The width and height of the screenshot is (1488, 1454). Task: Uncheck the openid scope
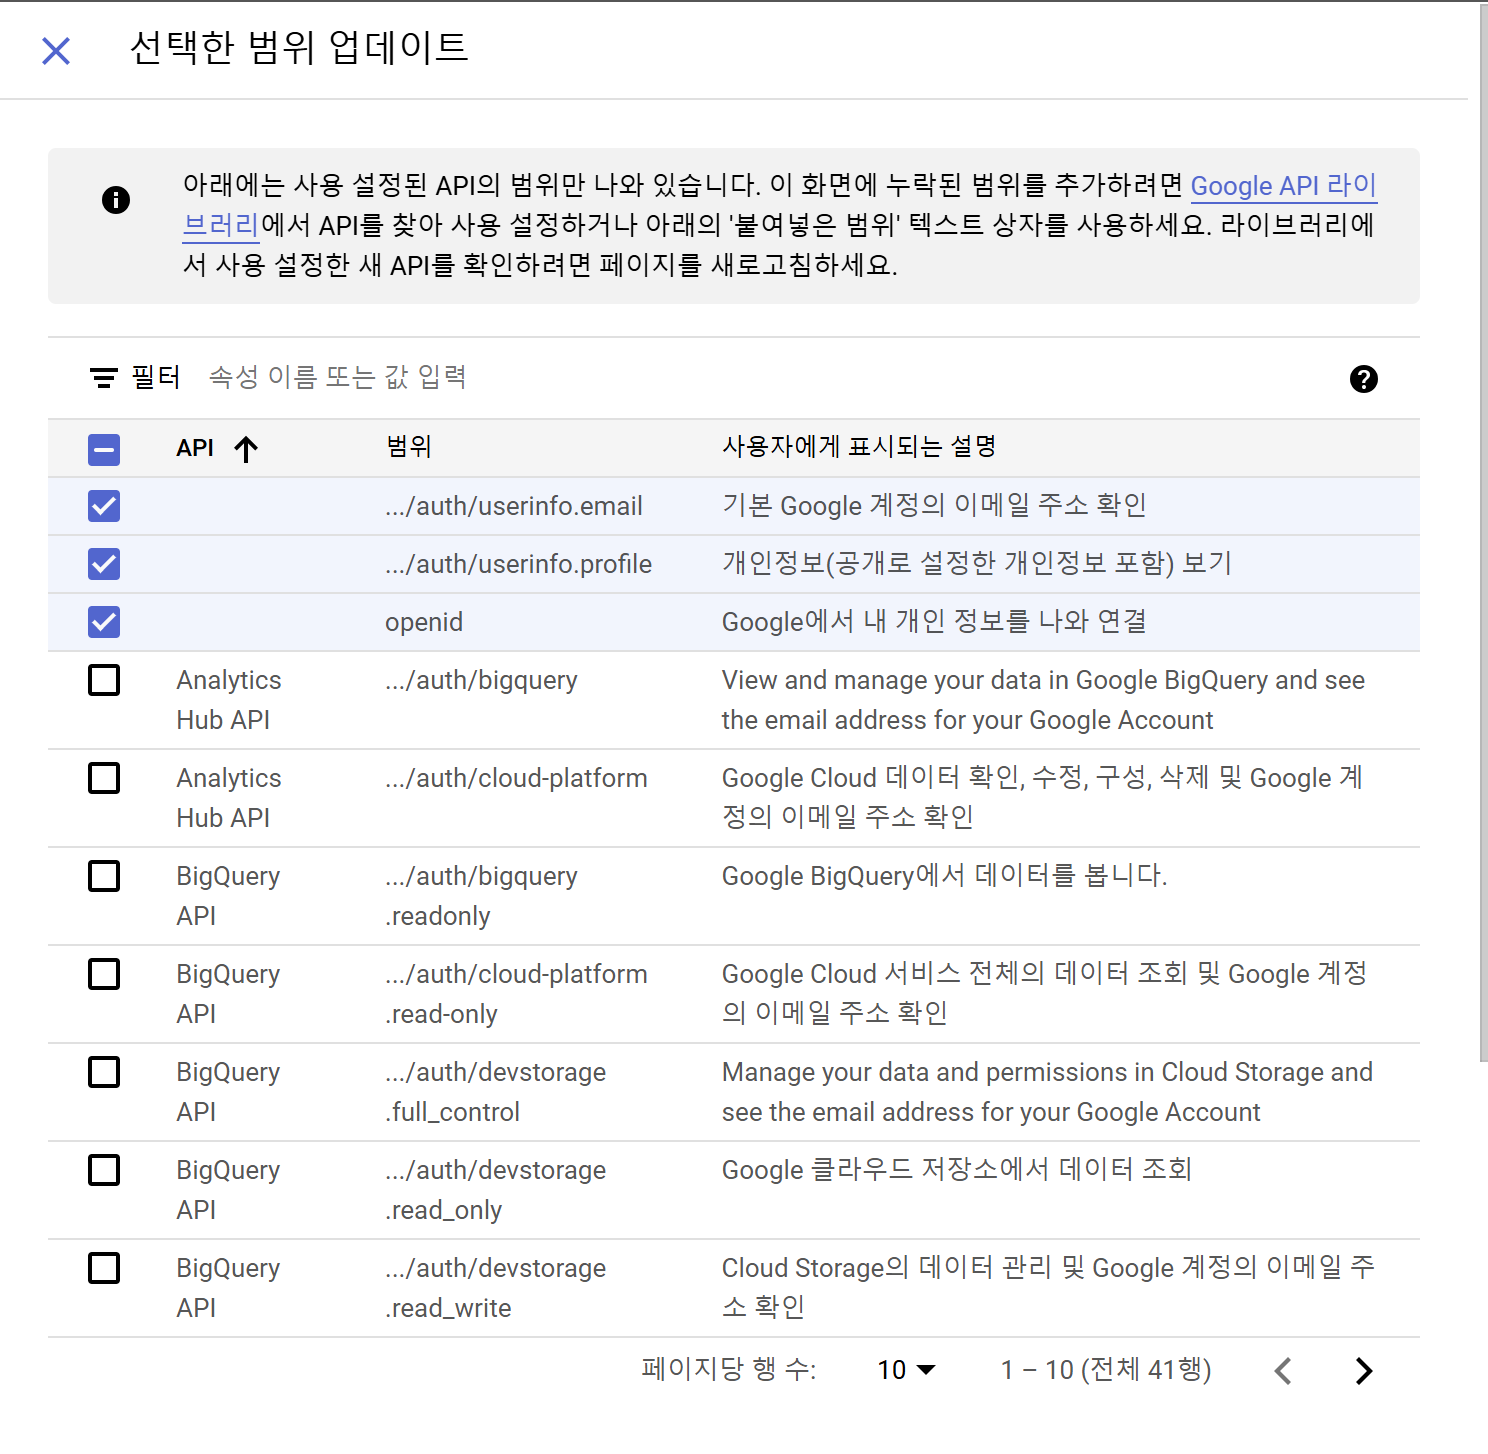click(104, 622)
